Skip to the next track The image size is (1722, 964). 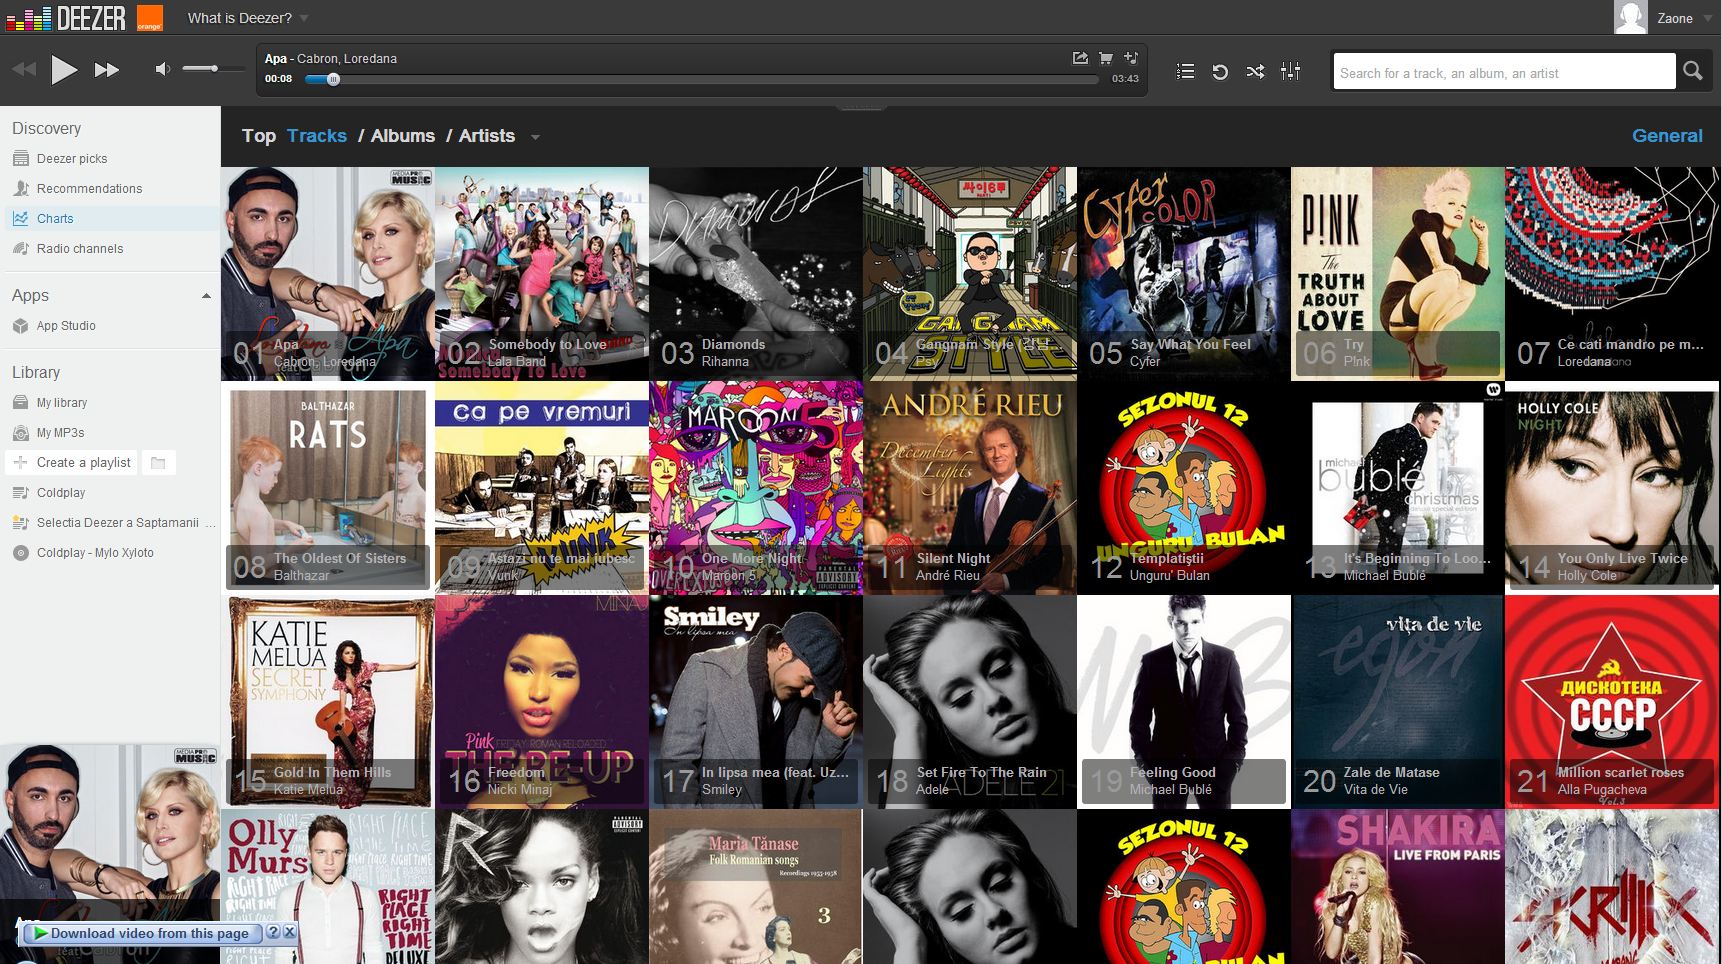point(107,70)
